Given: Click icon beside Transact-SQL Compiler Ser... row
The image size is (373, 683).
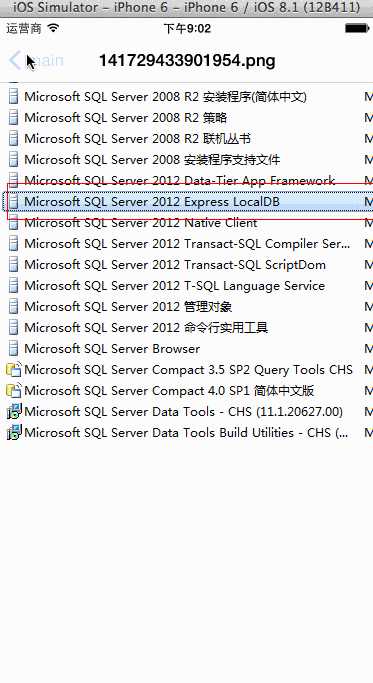Looking at the screenshot, I should coord(14,243).
